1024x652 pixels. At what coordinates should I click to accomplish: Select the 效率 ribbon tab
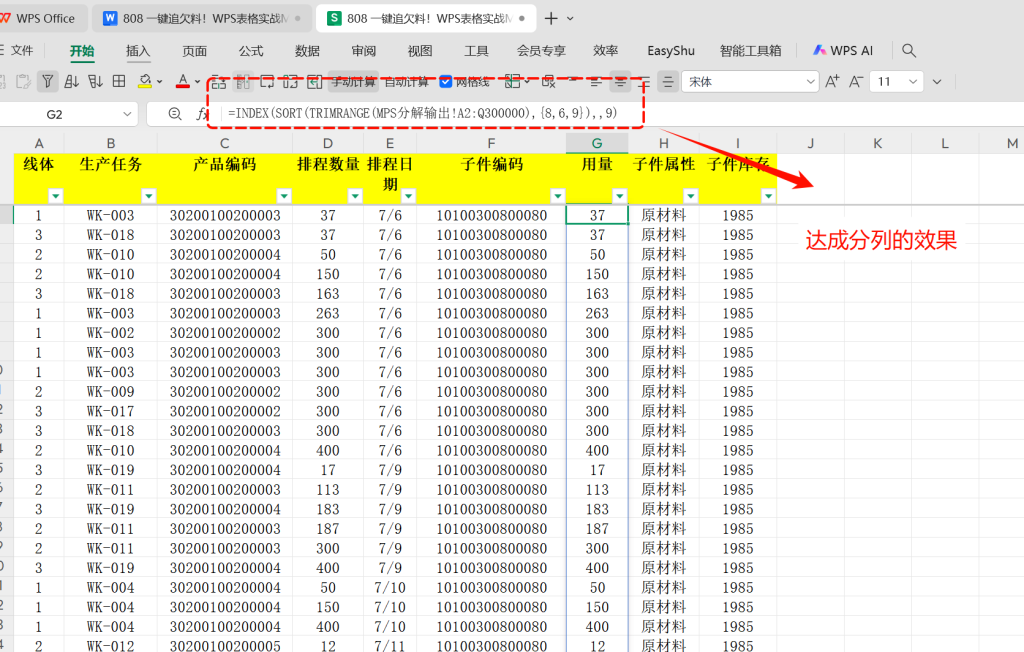pyautogui.click(x=605, y=50)
